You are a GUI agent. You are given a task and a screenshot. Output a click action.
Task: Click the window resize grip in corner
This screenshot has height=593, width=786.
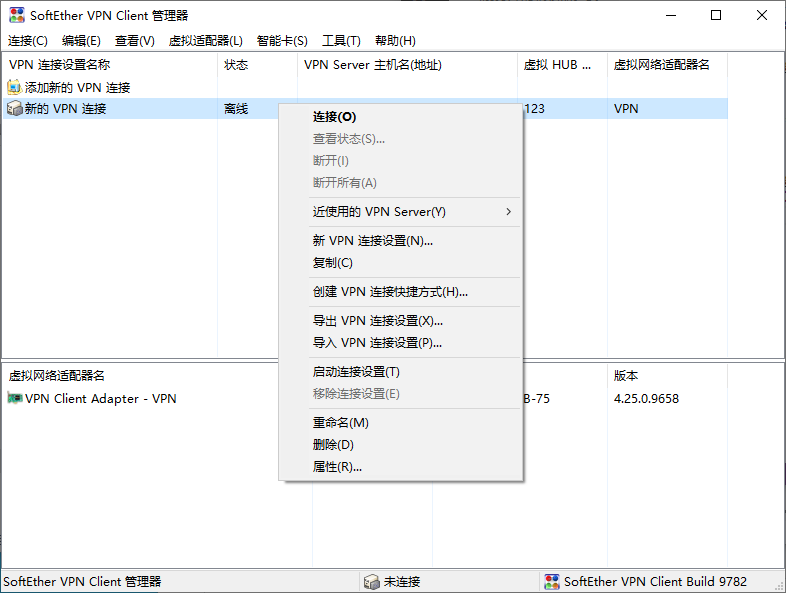[x=779, y=586]
